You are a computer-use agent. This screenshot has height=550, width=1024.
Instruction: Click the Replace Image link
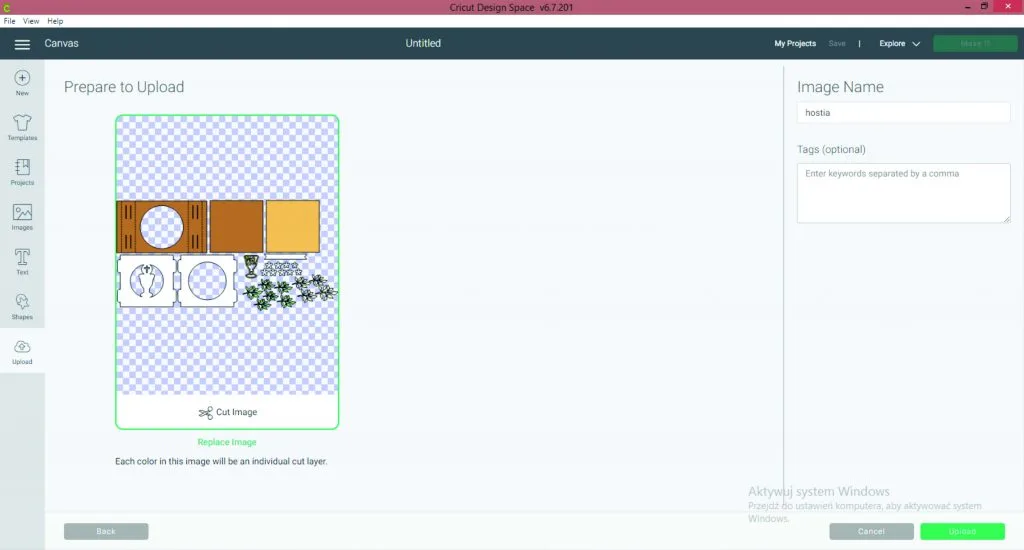(x=227, y=442)
